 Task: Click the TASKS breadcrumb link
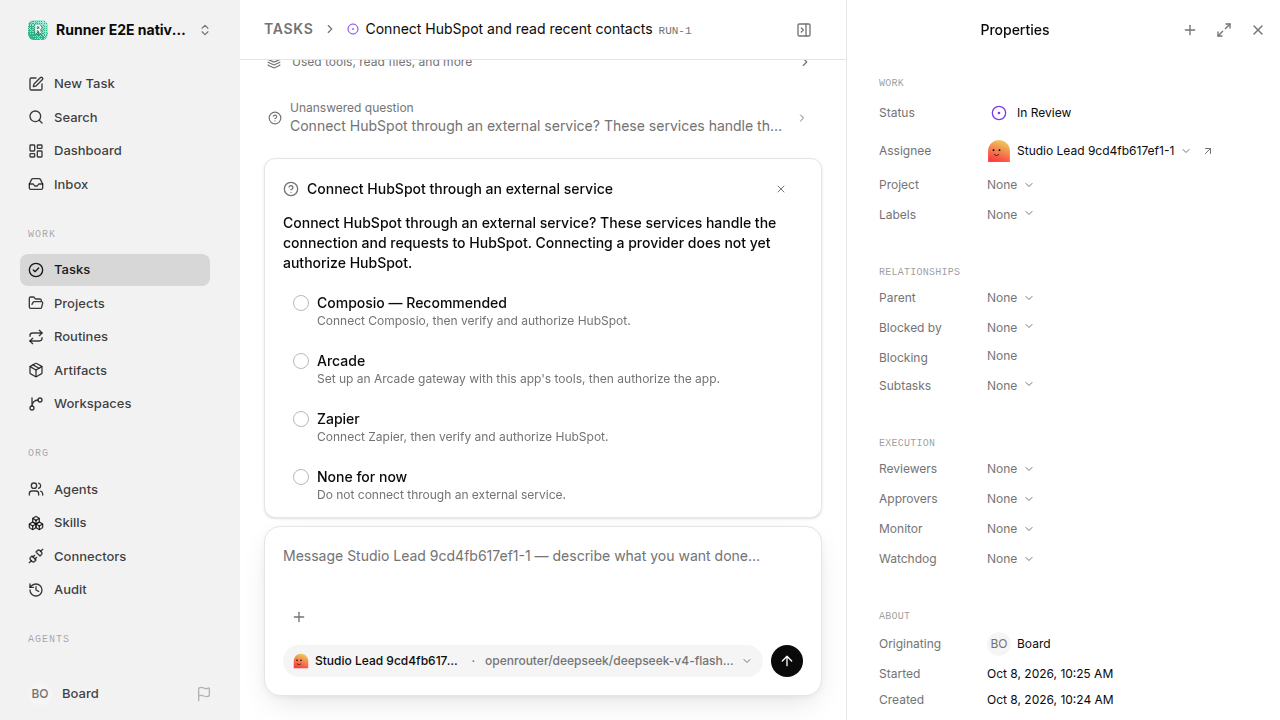[288, 30]
